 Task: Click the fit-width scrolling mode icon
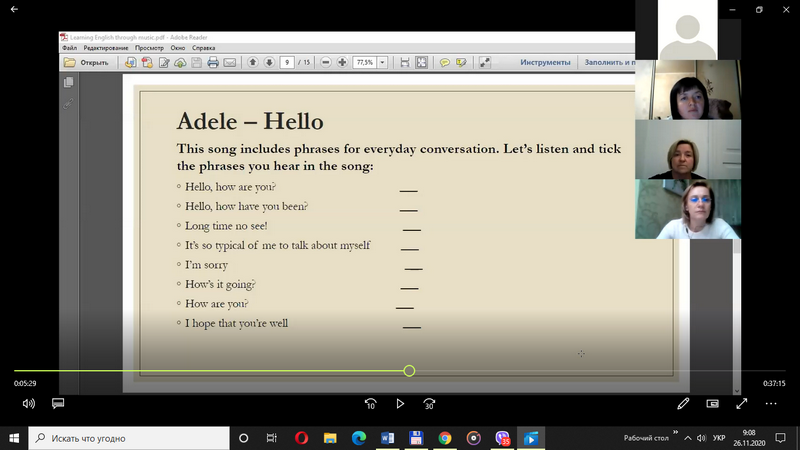405,62
